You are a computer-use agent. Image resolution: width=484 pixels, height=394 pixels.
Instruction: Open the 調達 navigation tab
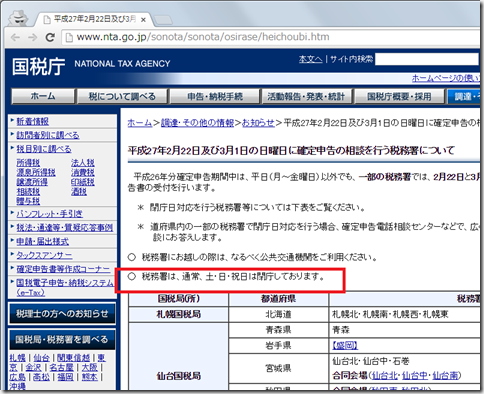click(463, 96)
